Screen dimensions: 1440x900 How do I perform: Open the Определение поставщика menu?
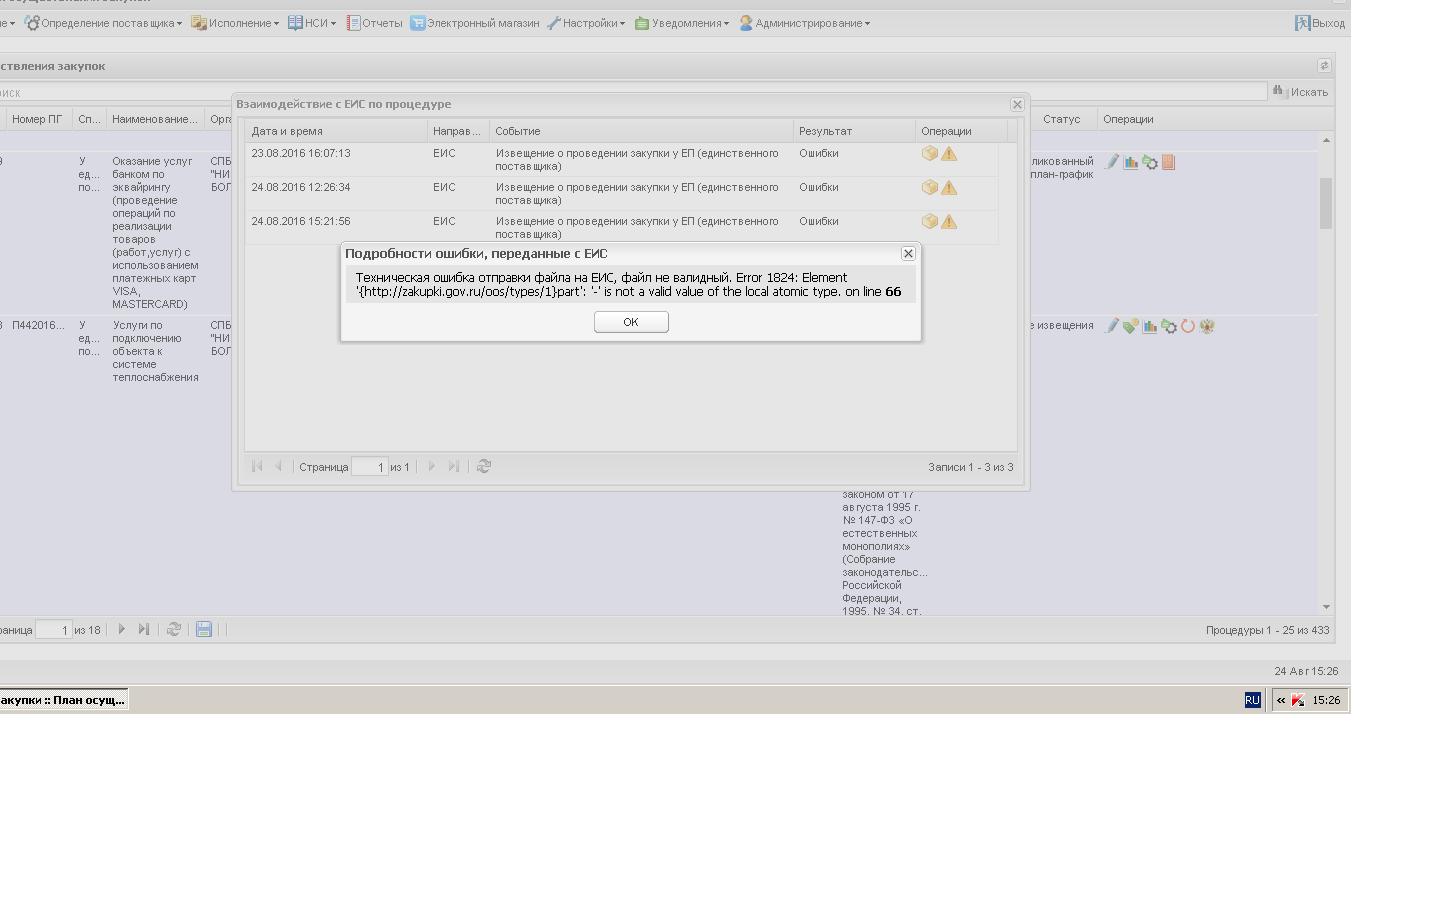coord(103,23)
